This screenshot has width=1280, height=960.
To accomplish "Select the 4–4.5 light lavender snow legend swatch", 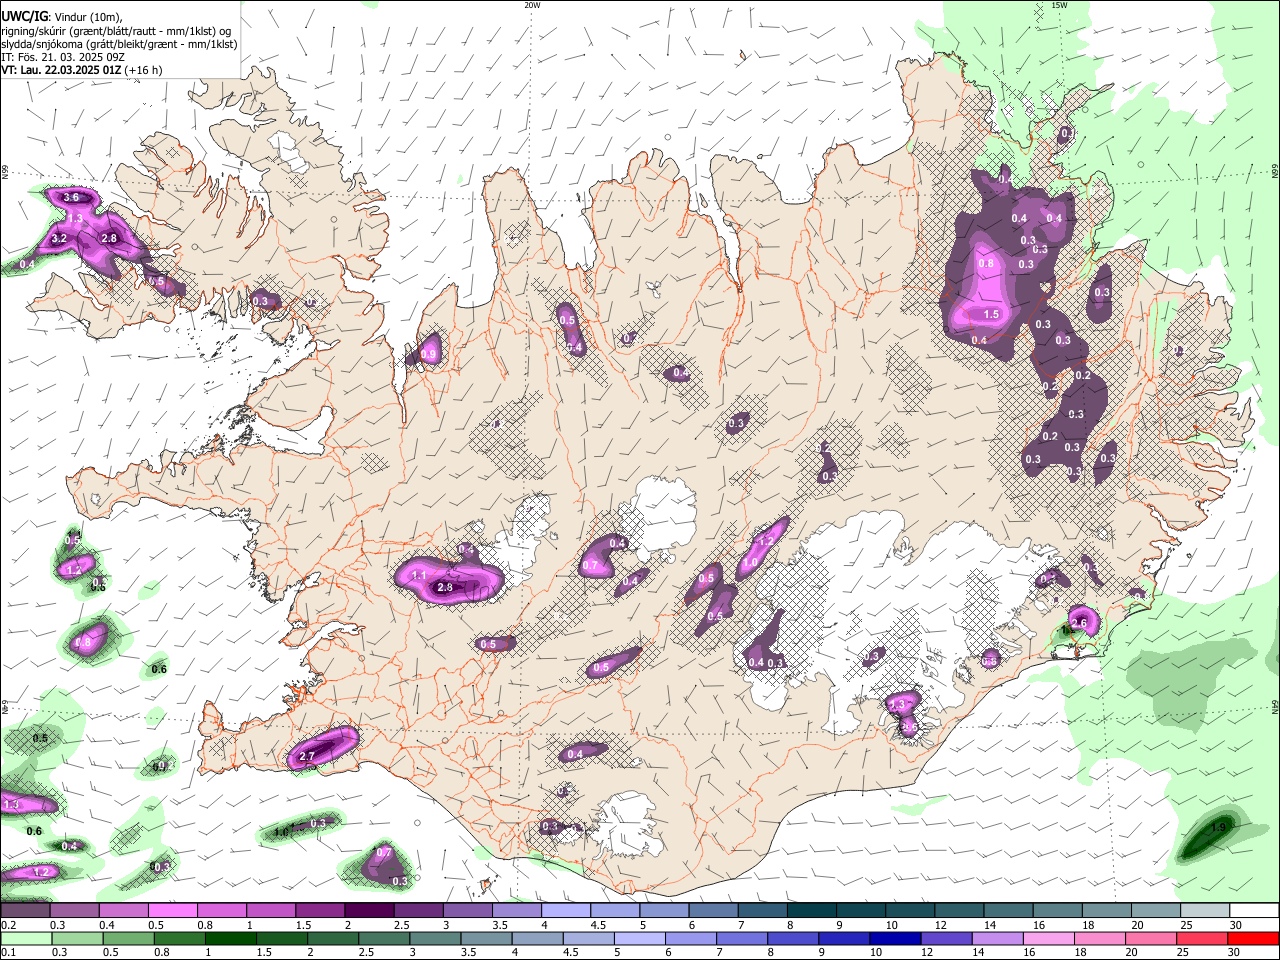I will 566,910.
